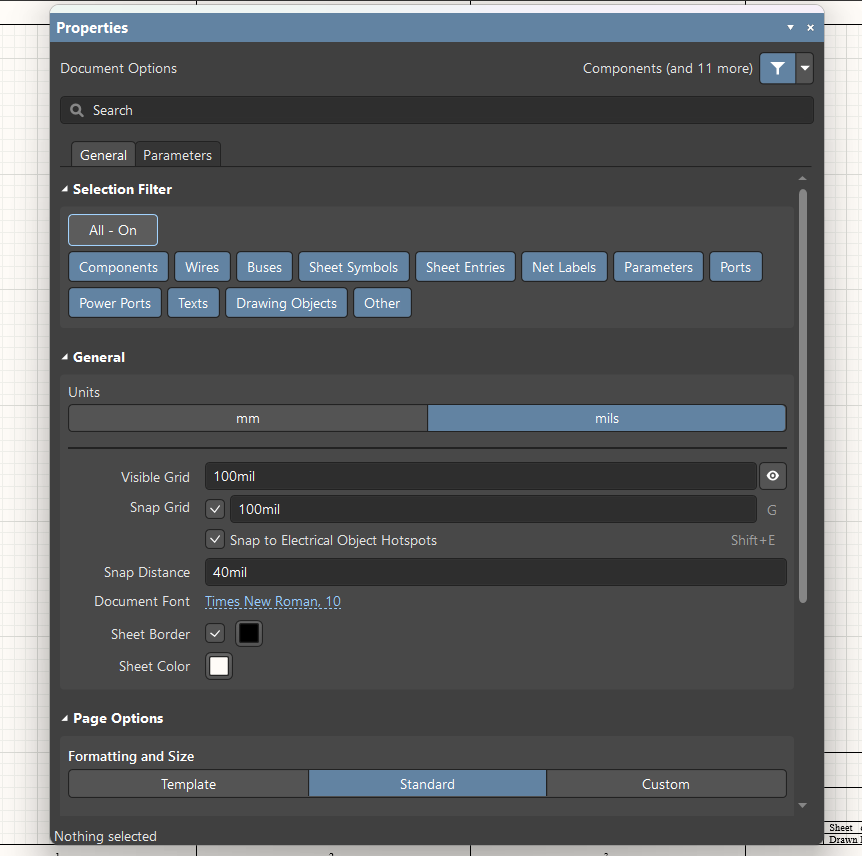Toggle the Components selection filter
862x856 pixels.
(118, 267)
